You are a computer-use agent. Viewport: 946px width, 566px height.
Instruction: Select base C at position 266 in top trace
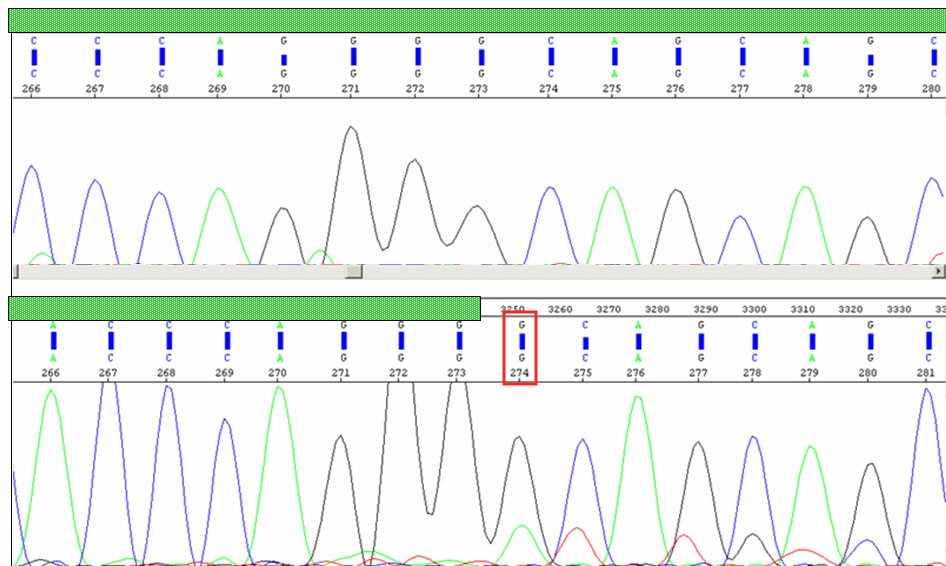[34, 41]
